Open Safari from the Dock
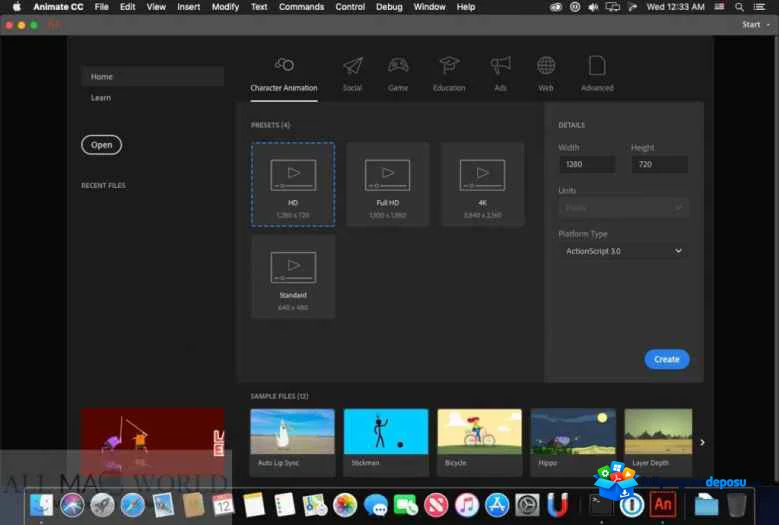This screenshot has width=779, height=525. coord(133,505)
